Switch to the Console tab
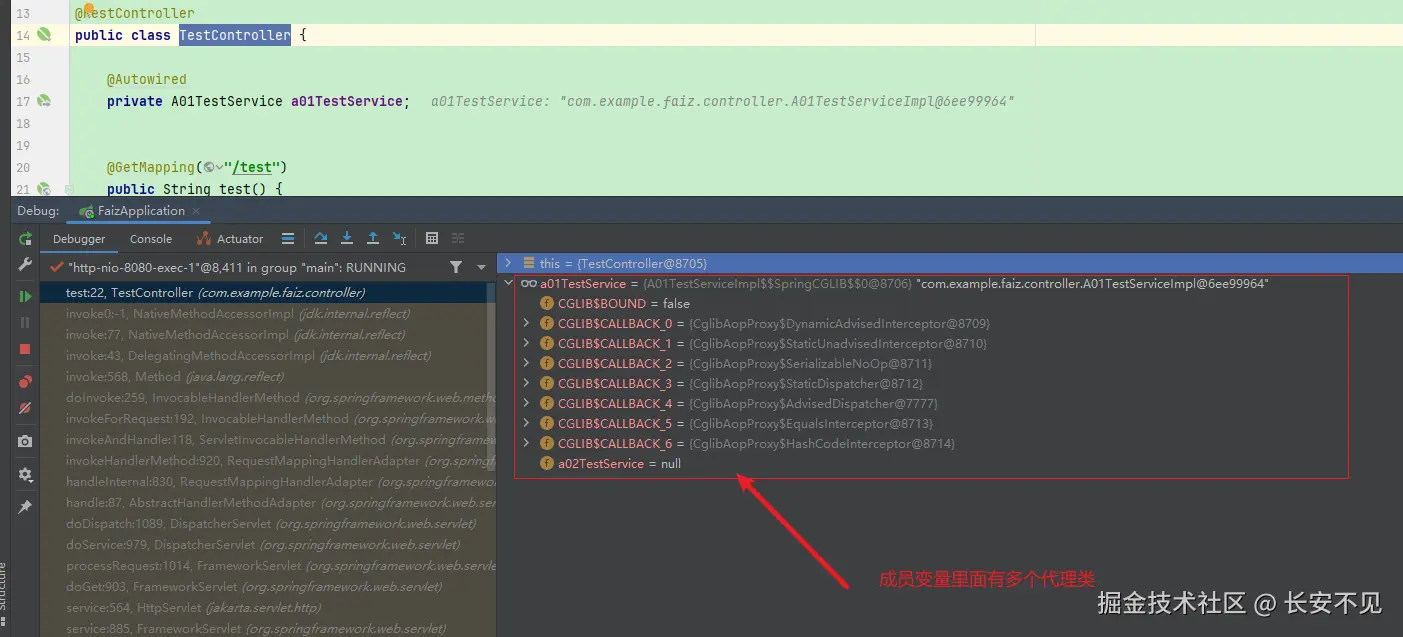 (x=151, y=239)
